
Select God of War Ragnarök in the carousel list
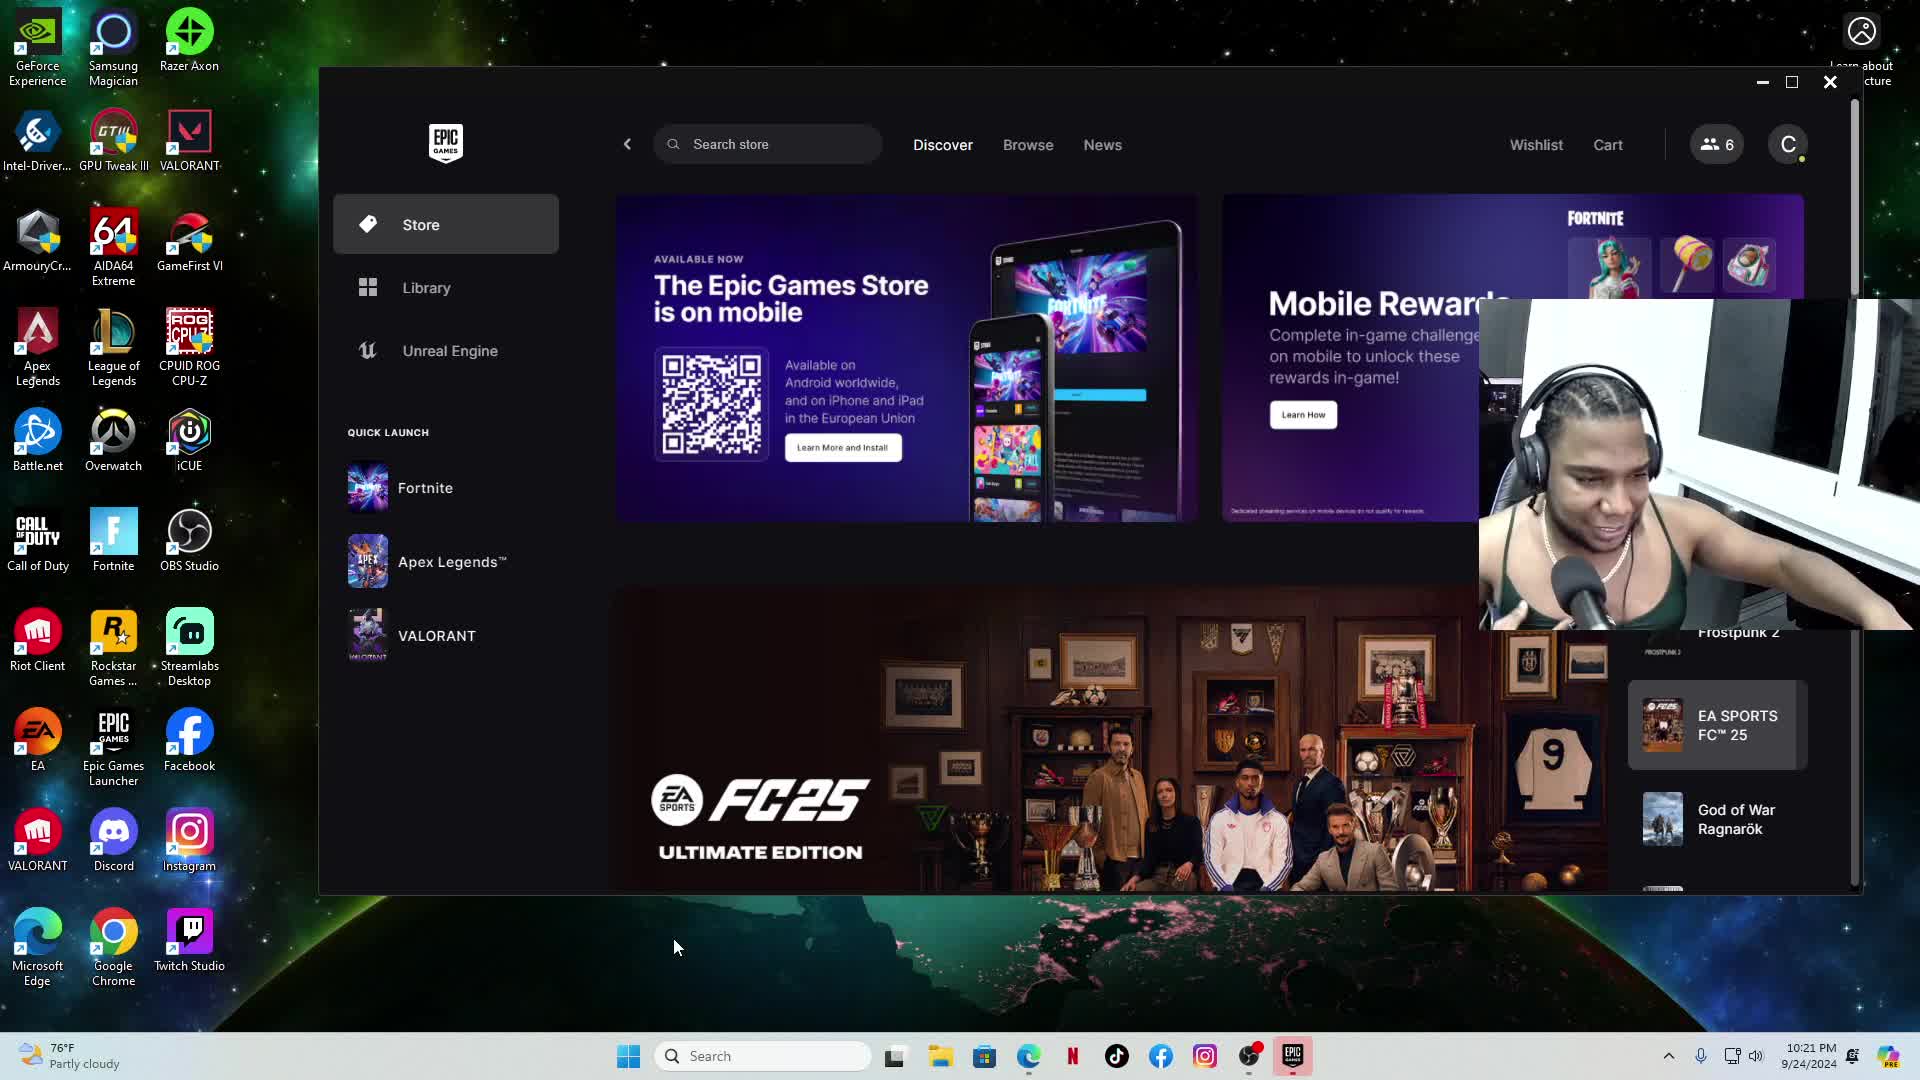pos(1717,819)
